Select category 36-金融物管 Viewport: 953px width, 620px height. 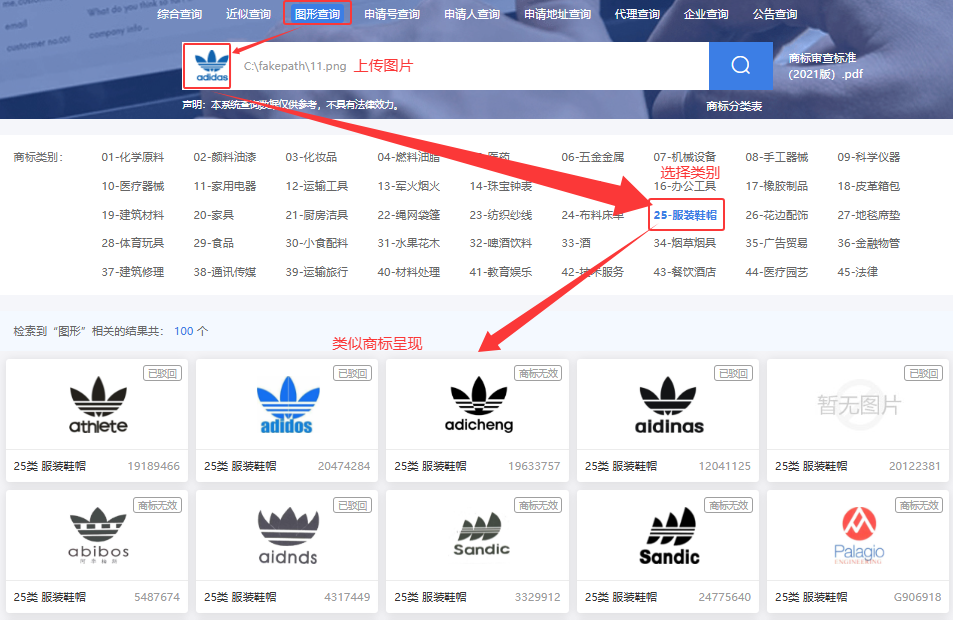pos(869,243)
